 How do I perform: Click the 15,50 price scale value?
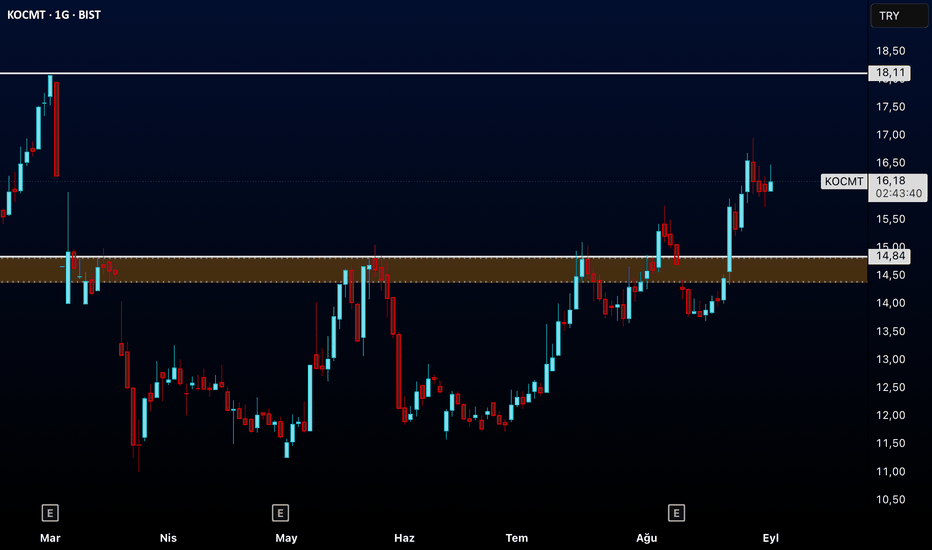[890, 219]
